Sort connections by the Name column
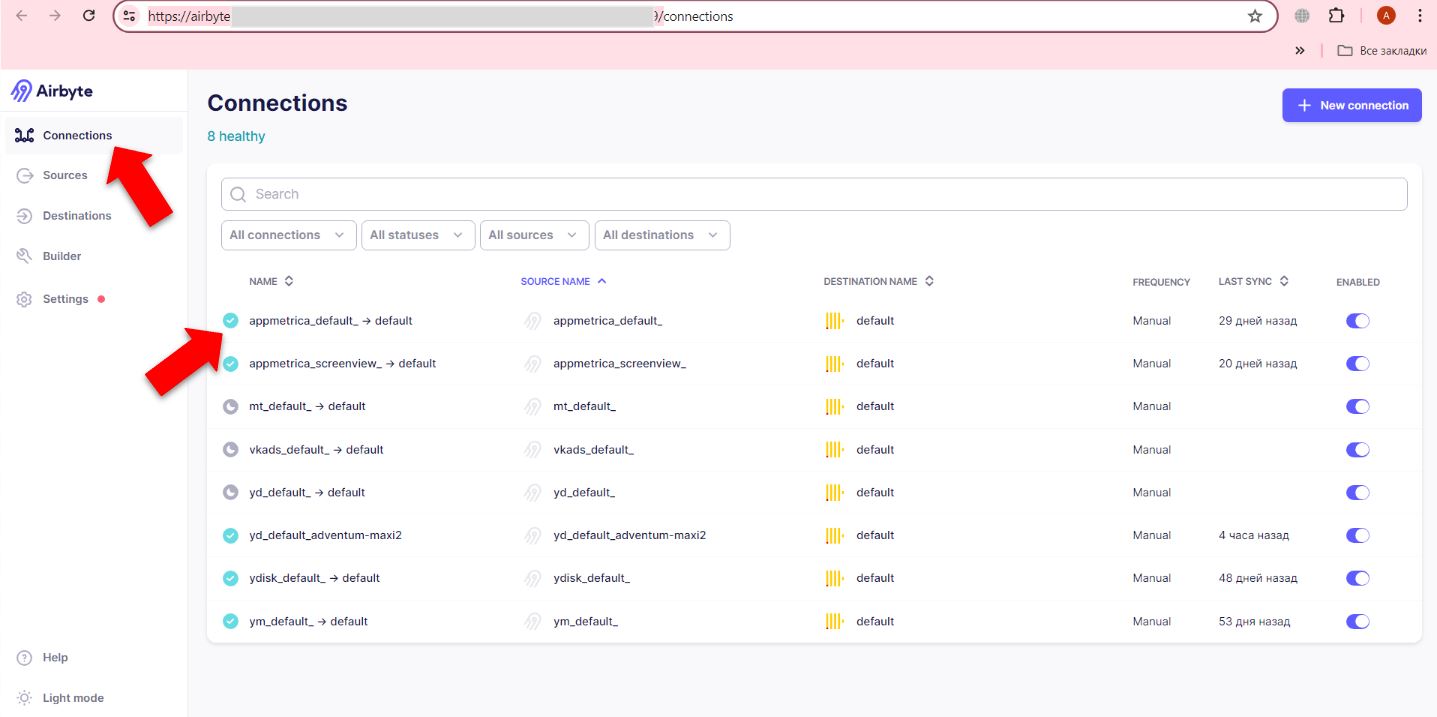Image resolution: width=1437 pixels, height=717 pixels. [x=271, y=282]
